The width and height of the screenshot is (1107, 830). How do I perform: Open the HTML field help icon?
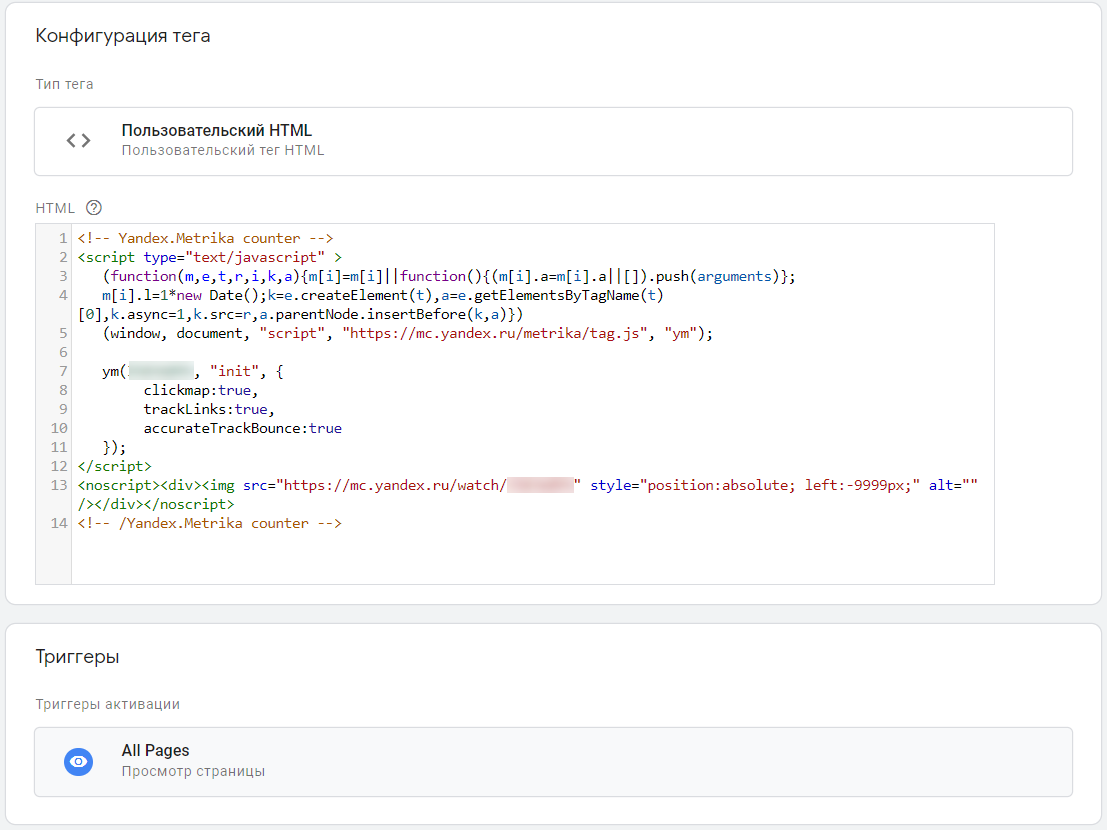click(94, 208)
